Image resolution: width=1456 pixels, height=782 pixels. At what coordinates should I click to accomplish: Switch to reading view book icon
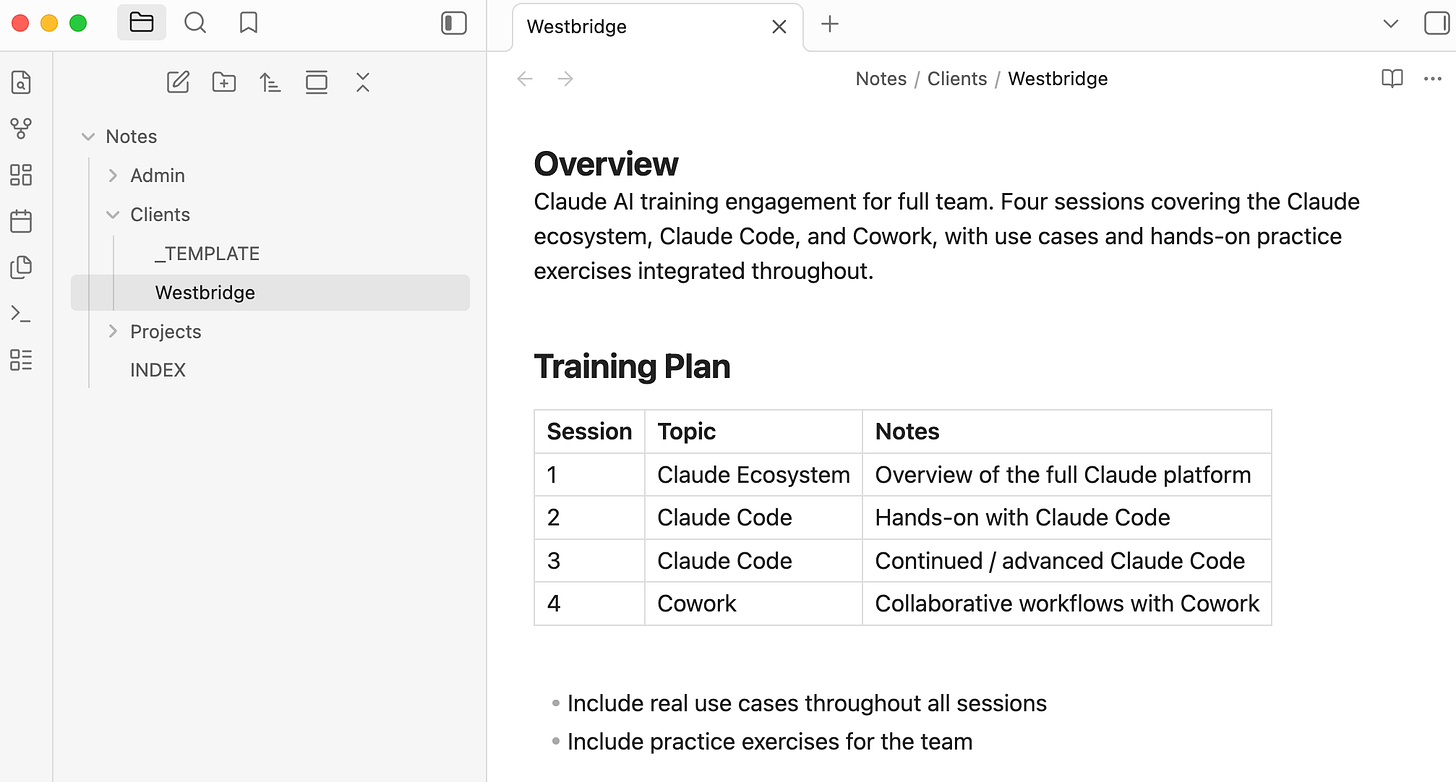[x=1392, y=78]
